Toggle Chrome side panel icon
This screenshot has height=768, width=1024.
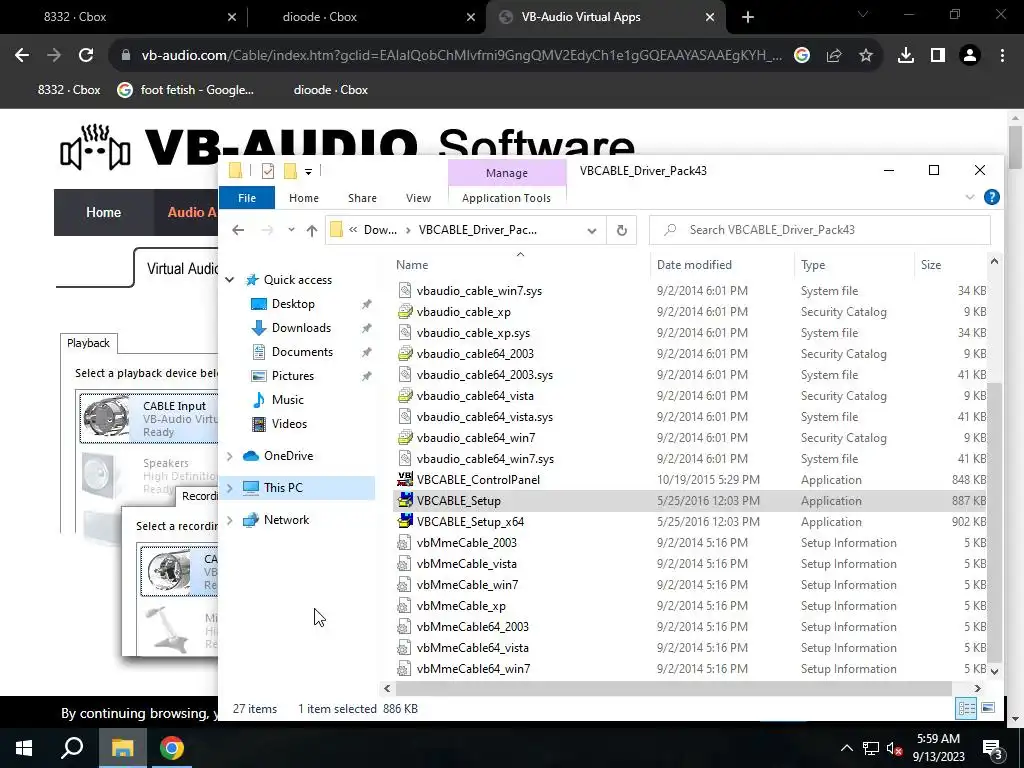938,56
